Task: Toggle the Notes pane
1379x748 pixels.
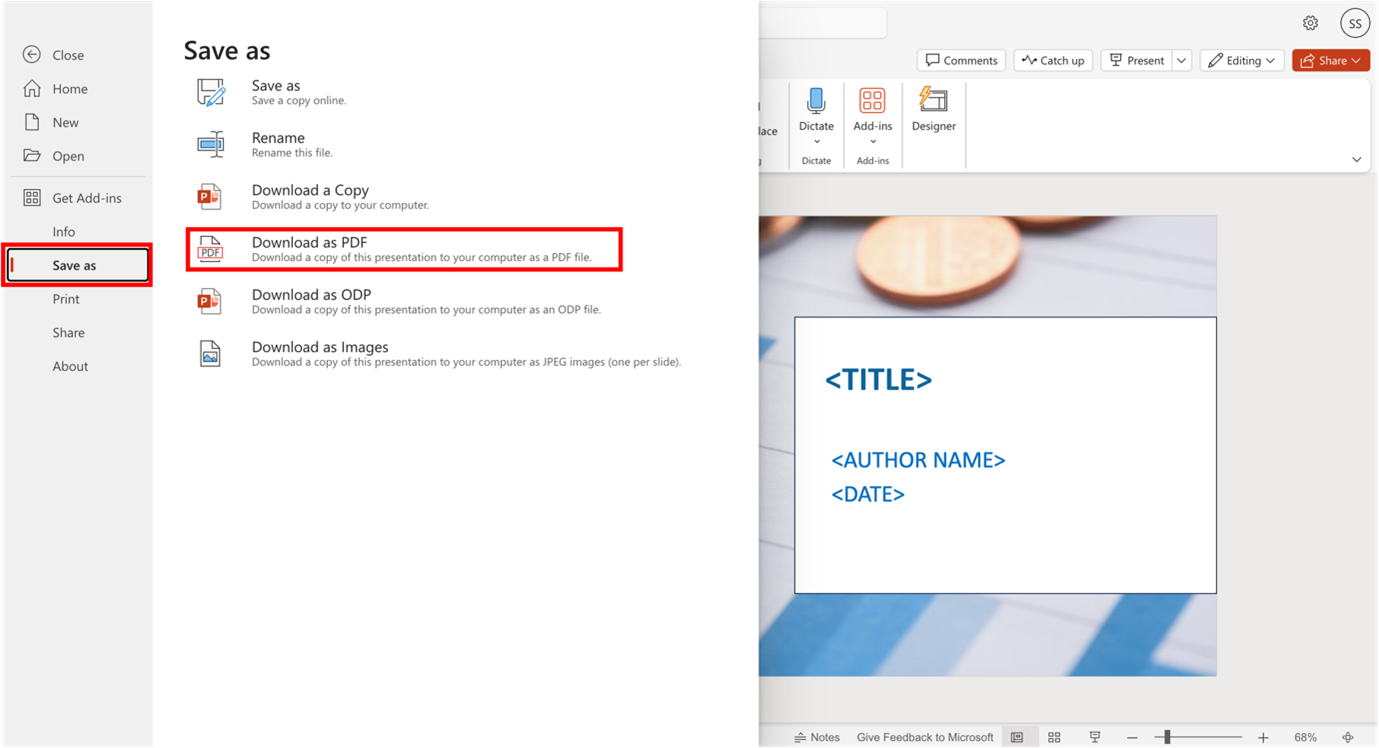Action: pos(817,737)
